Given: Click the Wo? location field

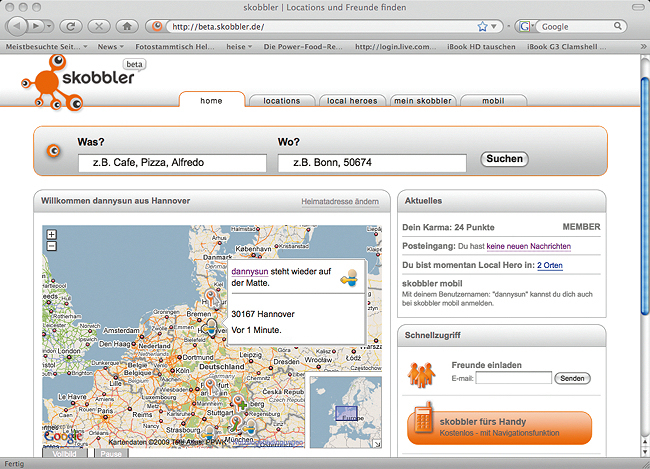Looking at the screenshot, I should point(372,163).
